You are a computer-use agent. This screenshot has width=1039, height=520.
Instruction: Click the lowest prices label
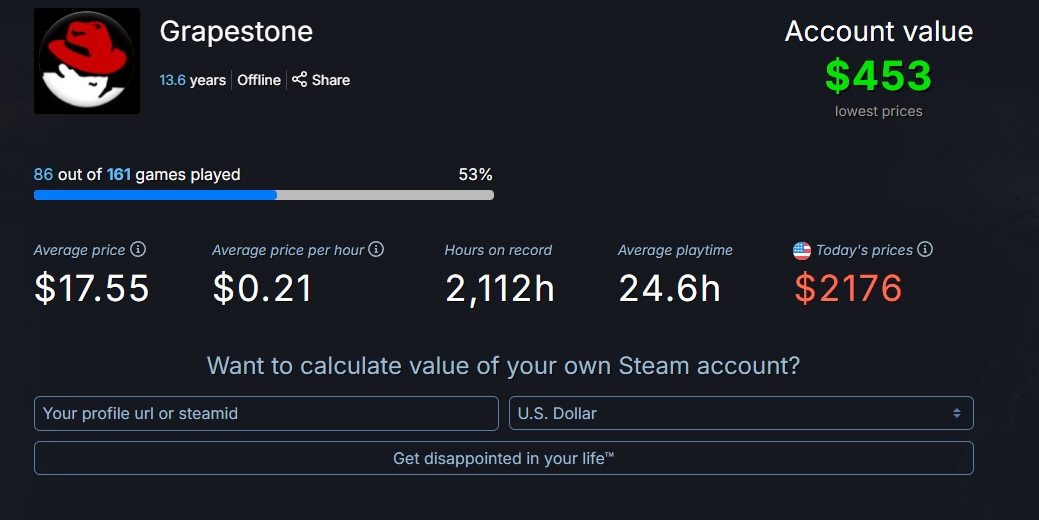[x=879, y=111]
